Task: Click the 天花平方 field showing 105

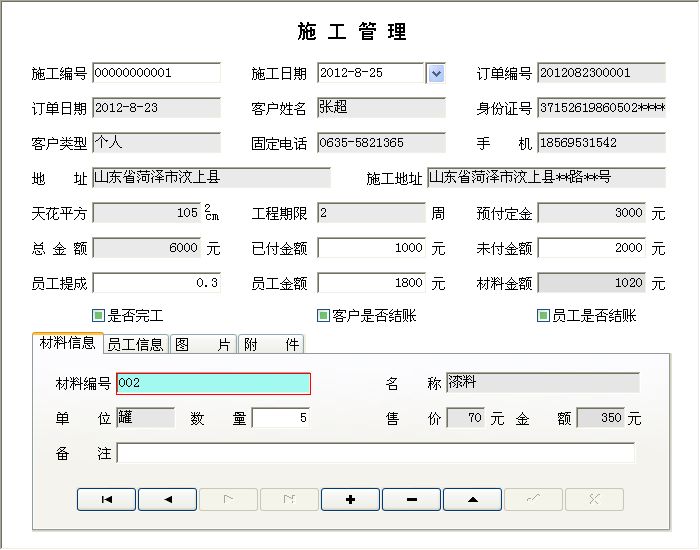Action: (x=146, y=212)
